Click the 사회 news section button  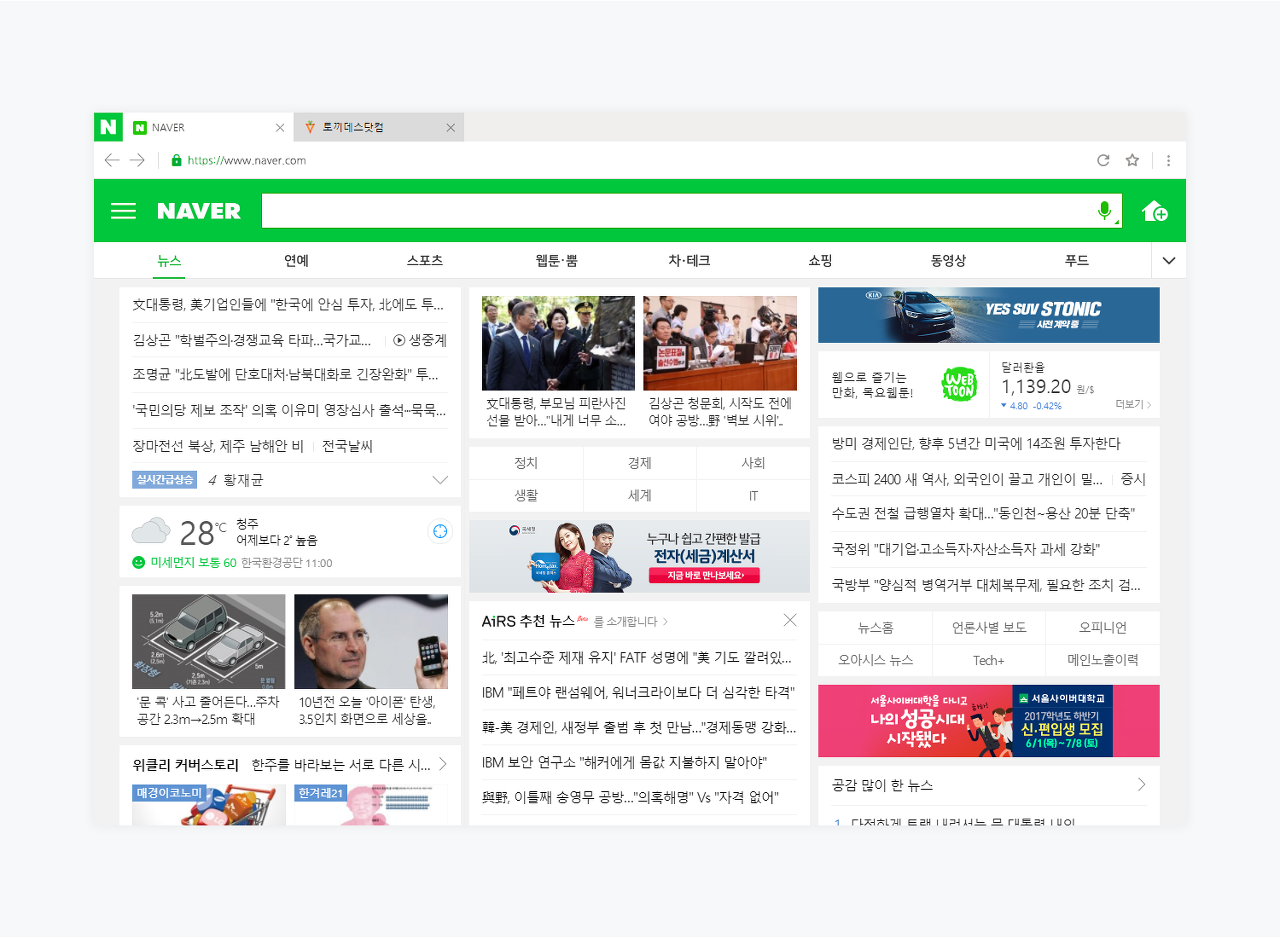(753, 463)
